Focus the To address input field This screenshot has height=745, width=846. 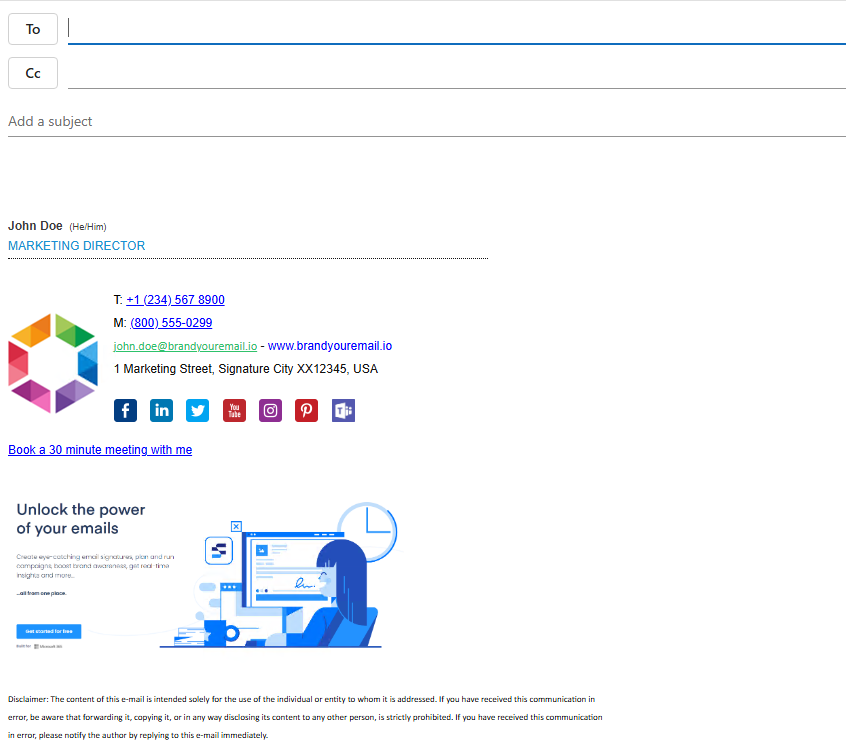click(x=456, y=29)
